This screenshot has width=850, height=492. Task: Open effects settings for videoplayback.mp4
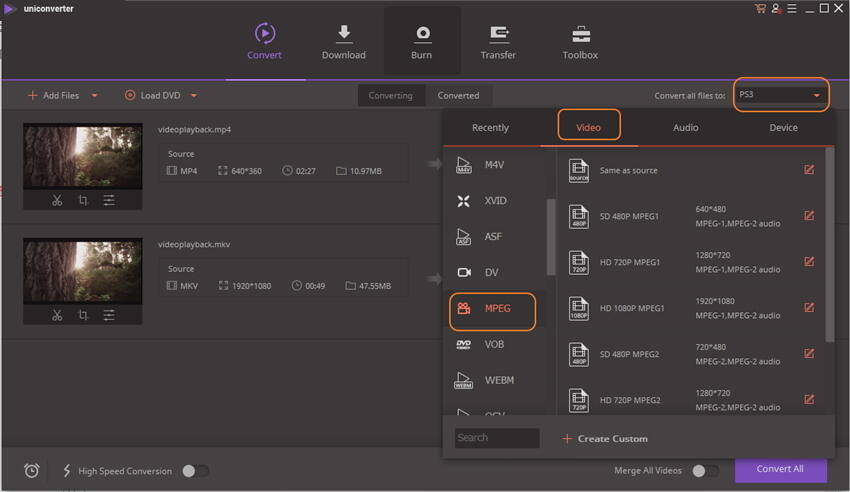(109, 200)
